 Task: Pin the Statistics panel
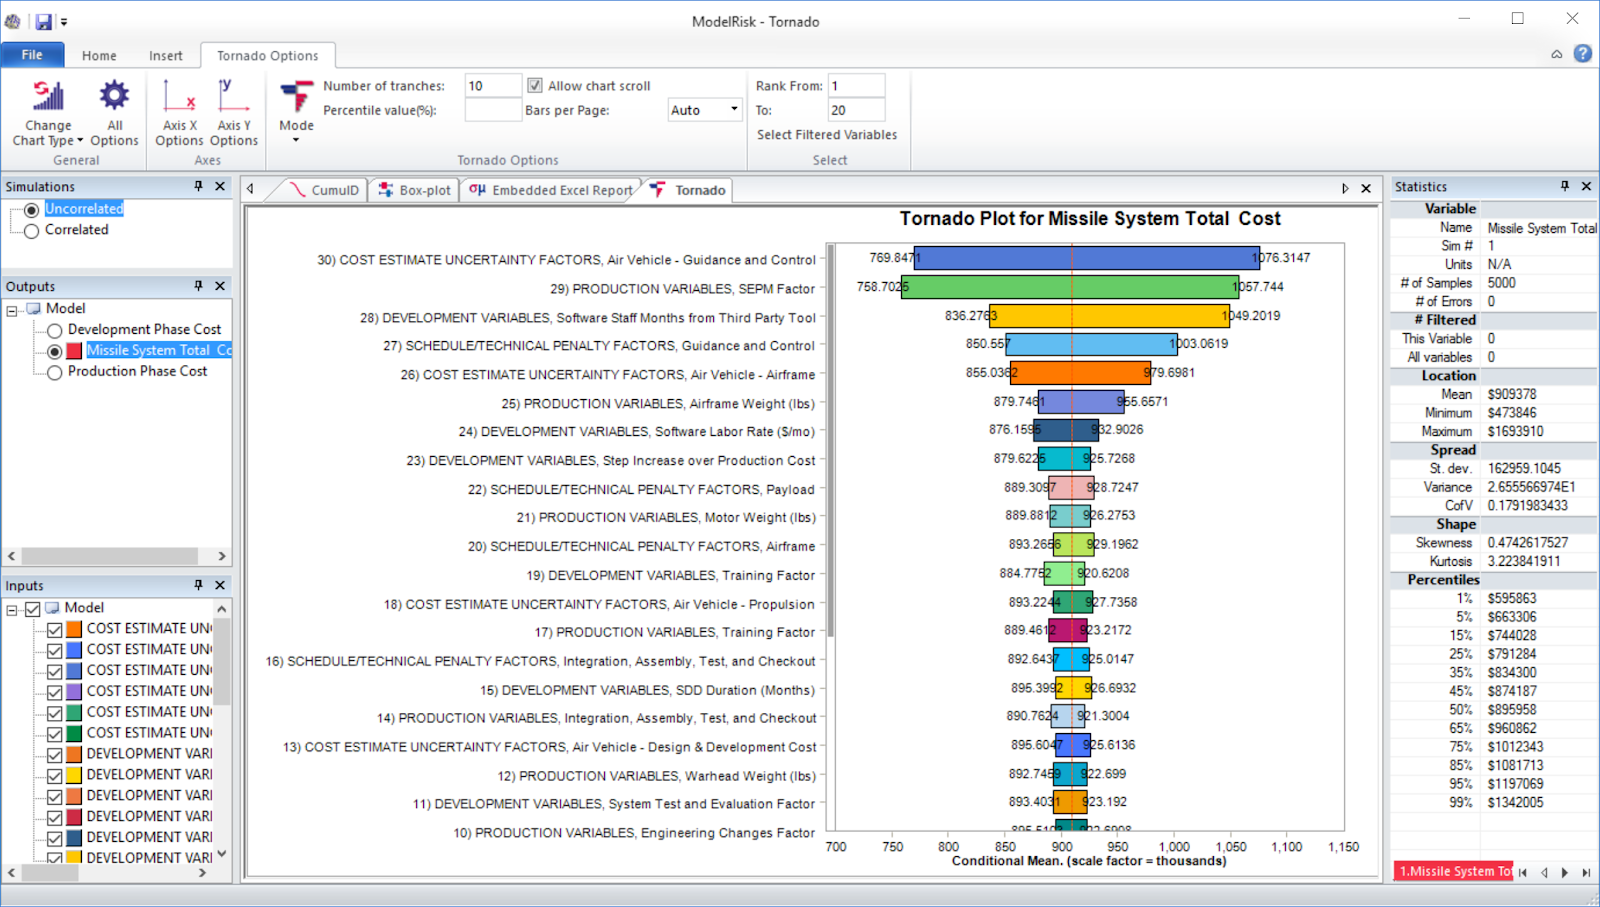(x=1565, y=186)
